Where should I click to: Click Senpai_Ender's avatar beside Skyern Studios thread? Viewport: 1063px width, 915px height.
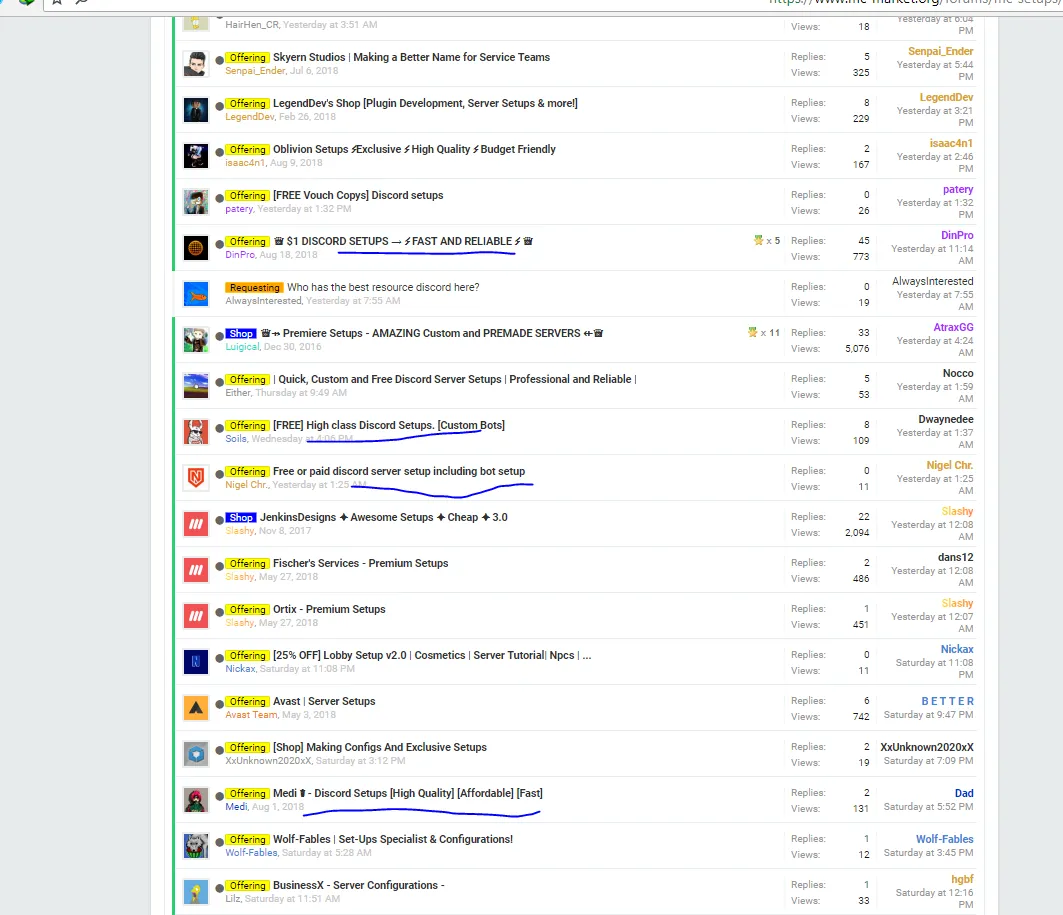tap(196, 64)
